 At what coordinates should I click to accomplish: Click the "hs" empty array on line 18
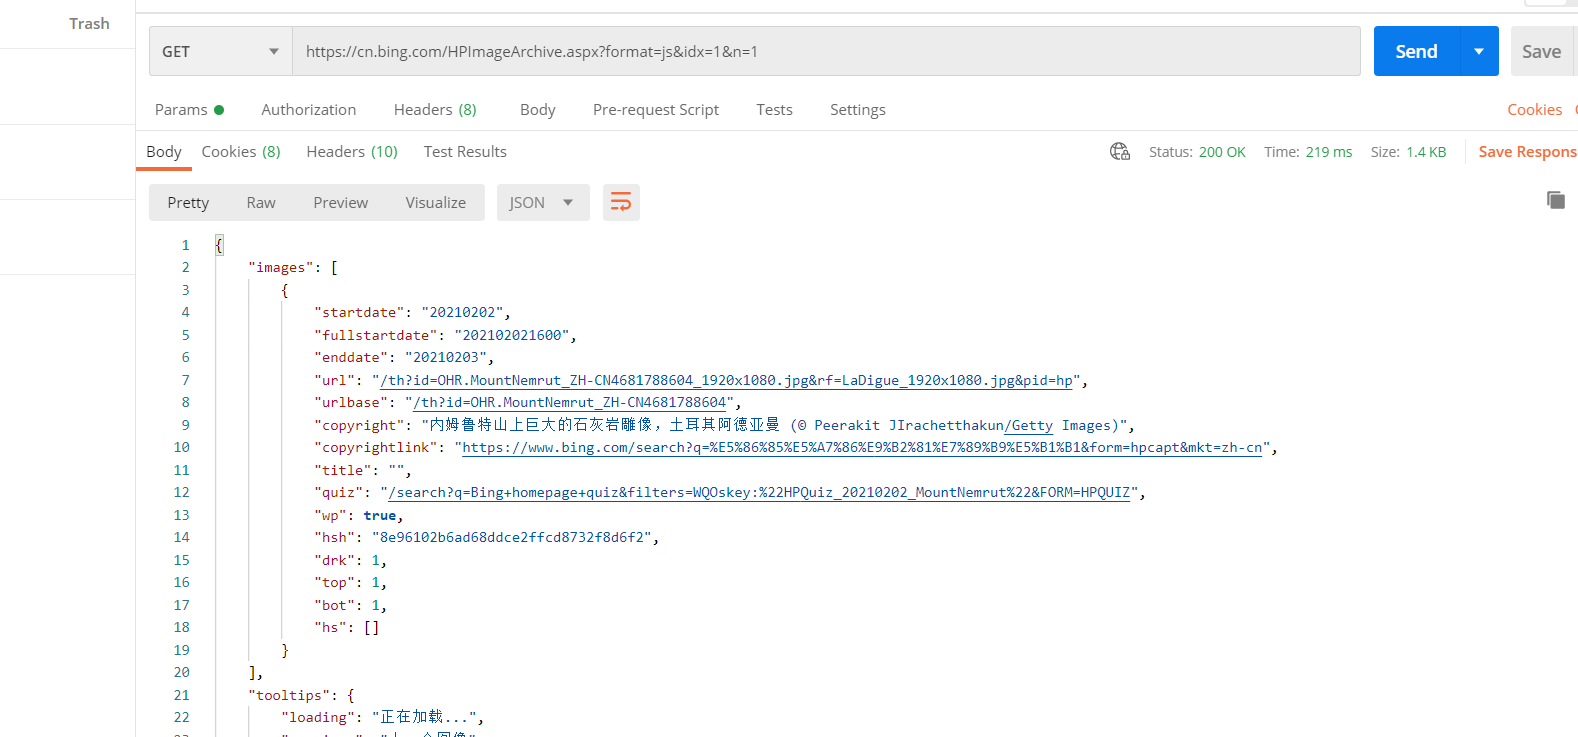click(371, 628)
